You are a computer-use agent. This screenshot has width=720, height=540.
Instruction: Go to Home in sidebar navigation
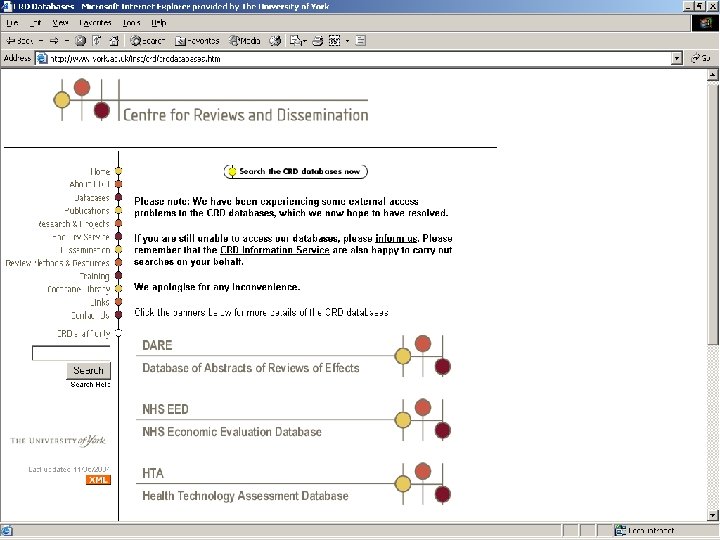[x=100, y=171]
